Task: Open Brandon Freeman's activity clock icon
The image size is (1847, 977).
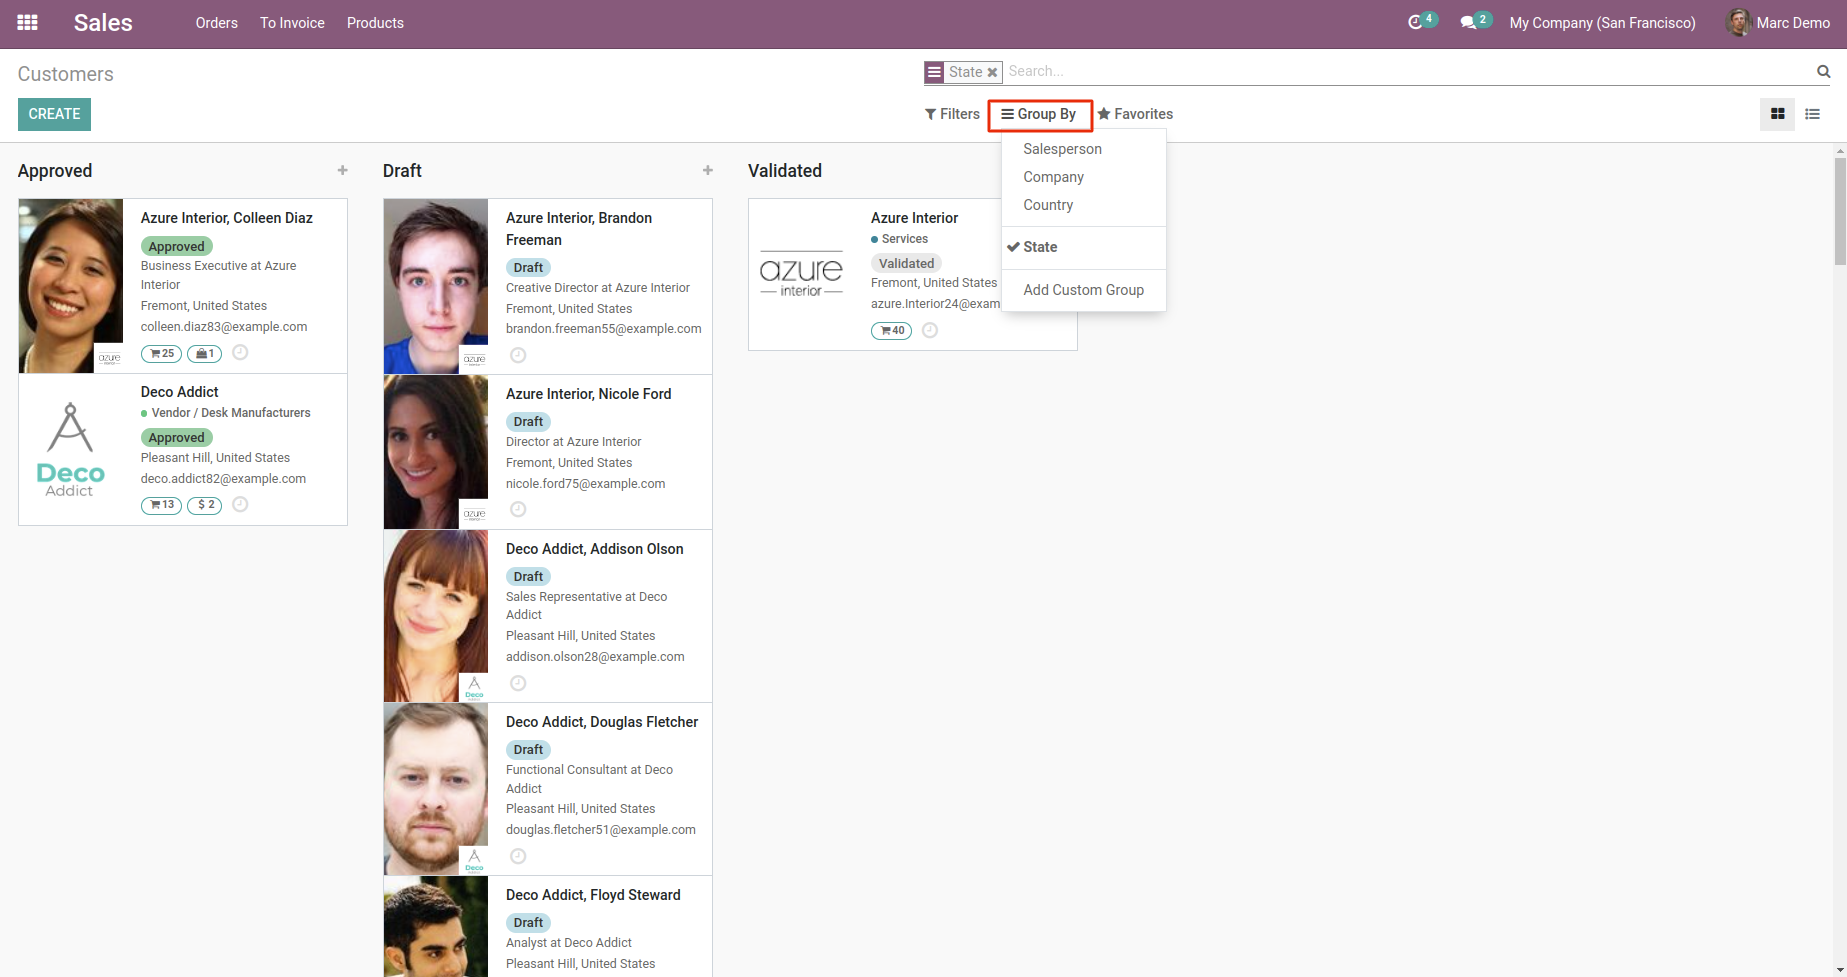Action: [x=518, y=355]
